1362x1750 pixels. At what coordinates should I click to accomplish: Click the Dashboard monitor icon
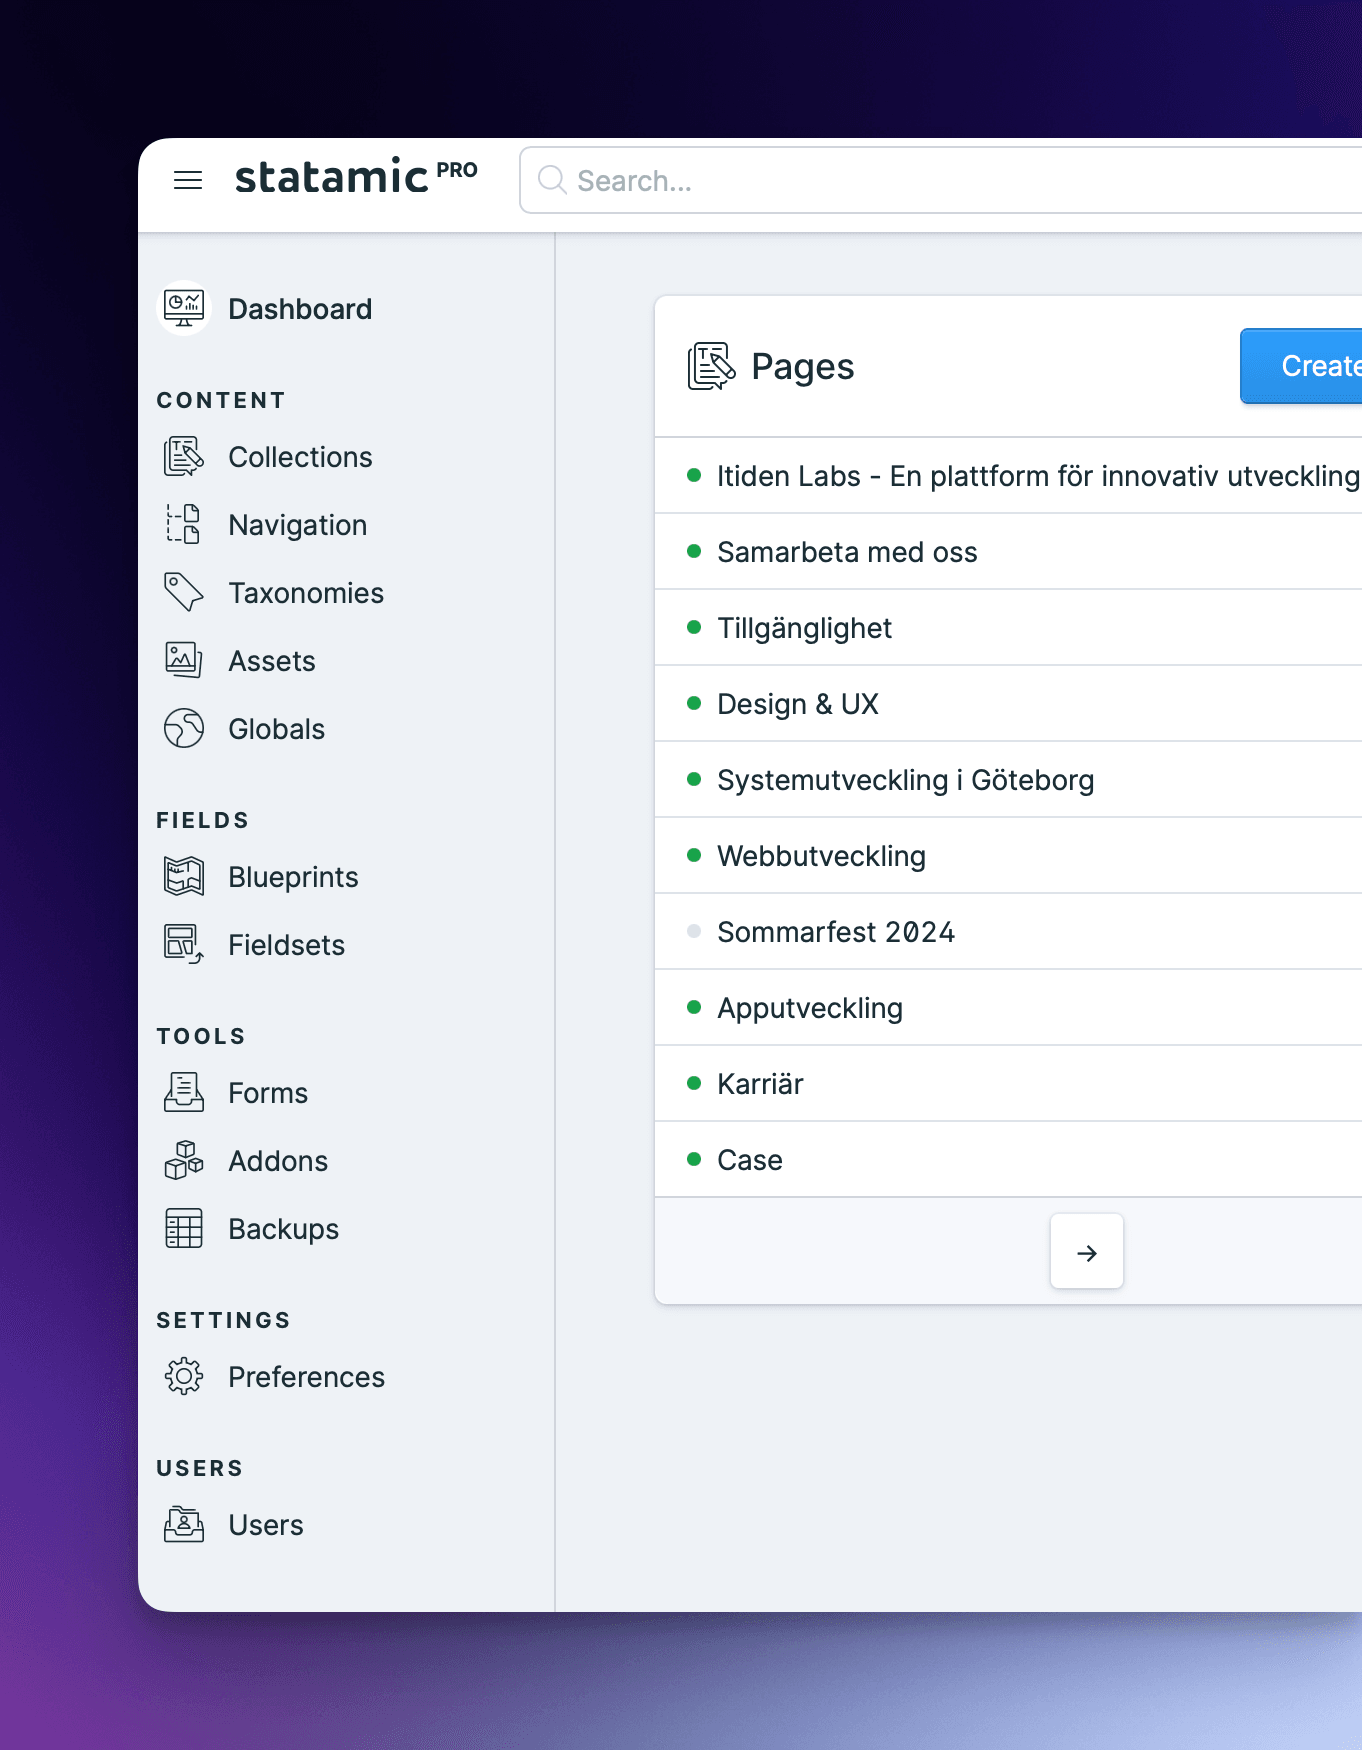pyautogui.click(x=184, y=308)
